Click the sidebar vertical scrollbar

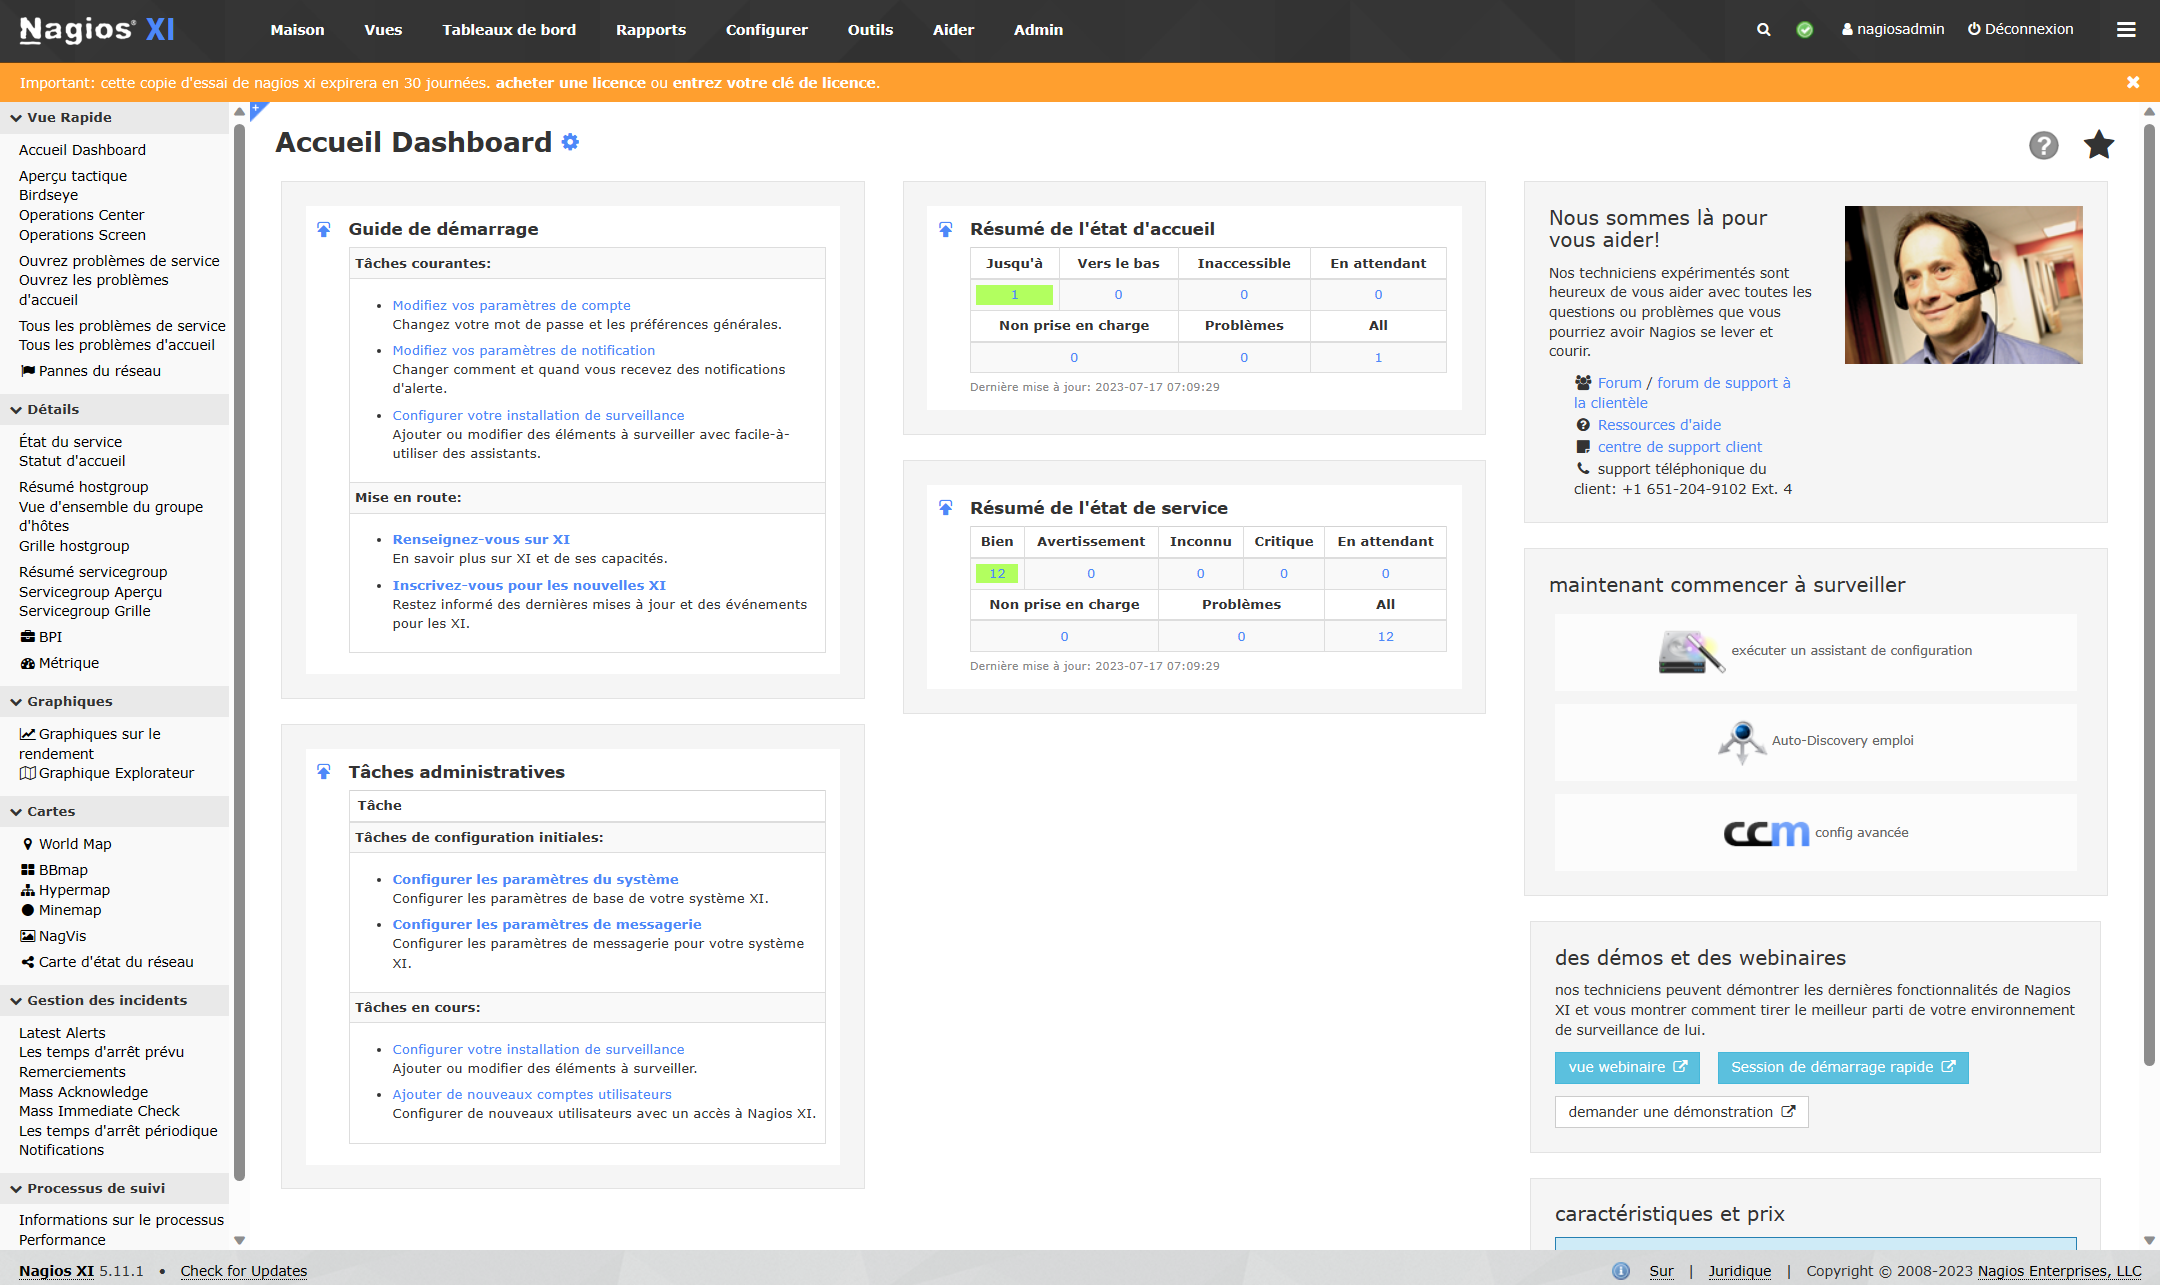(x=239, y=650)
